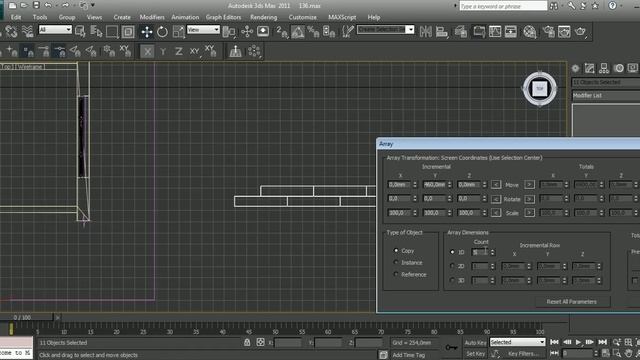This screenshot has height=360, width=640.
Task: Click the Select and Manipulate icon
Action: (x=247, y=31)
